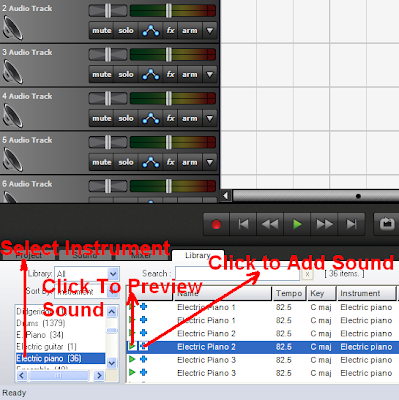Click the speaker icon of 5 Audio Track
Image resolution: width=399 pixels, height=400 pixels.
pyautogui.click(x=13, y=160)
